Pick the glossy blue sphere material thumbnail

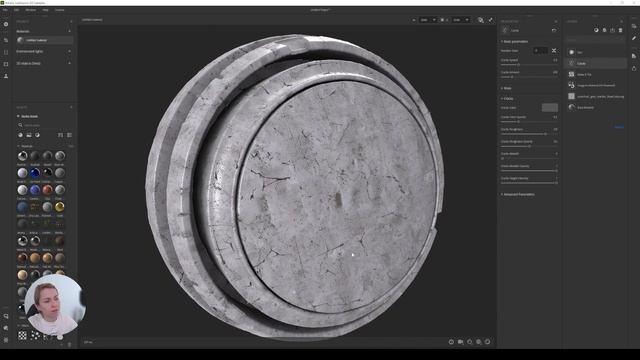pos(35,173)
